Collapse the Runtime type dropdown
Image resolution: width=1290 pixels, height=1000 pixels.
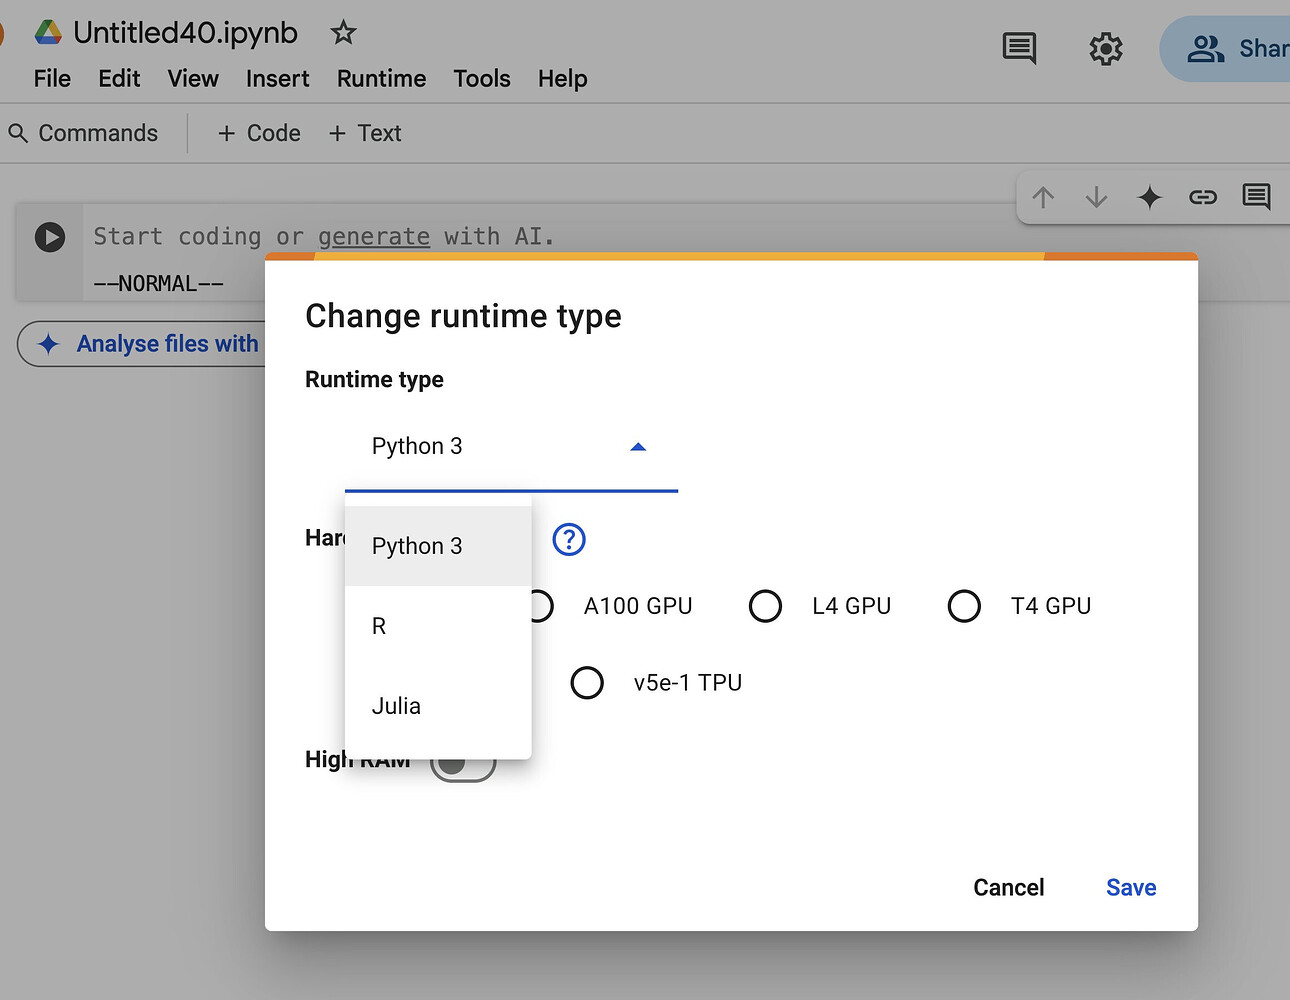click(x=637, y=446)
